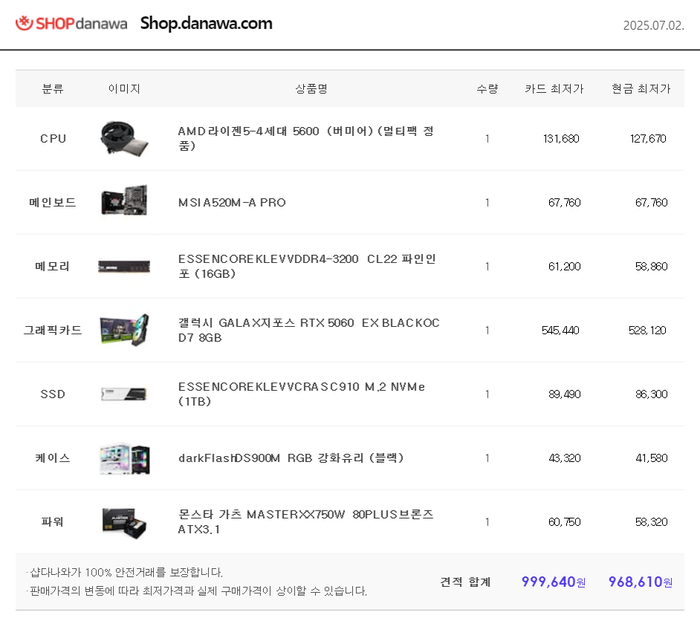Select the 몬스타 가츠 MASTER XX 750W product name
The height and width of the screenshot is (618, 700).
click(306, 522)
